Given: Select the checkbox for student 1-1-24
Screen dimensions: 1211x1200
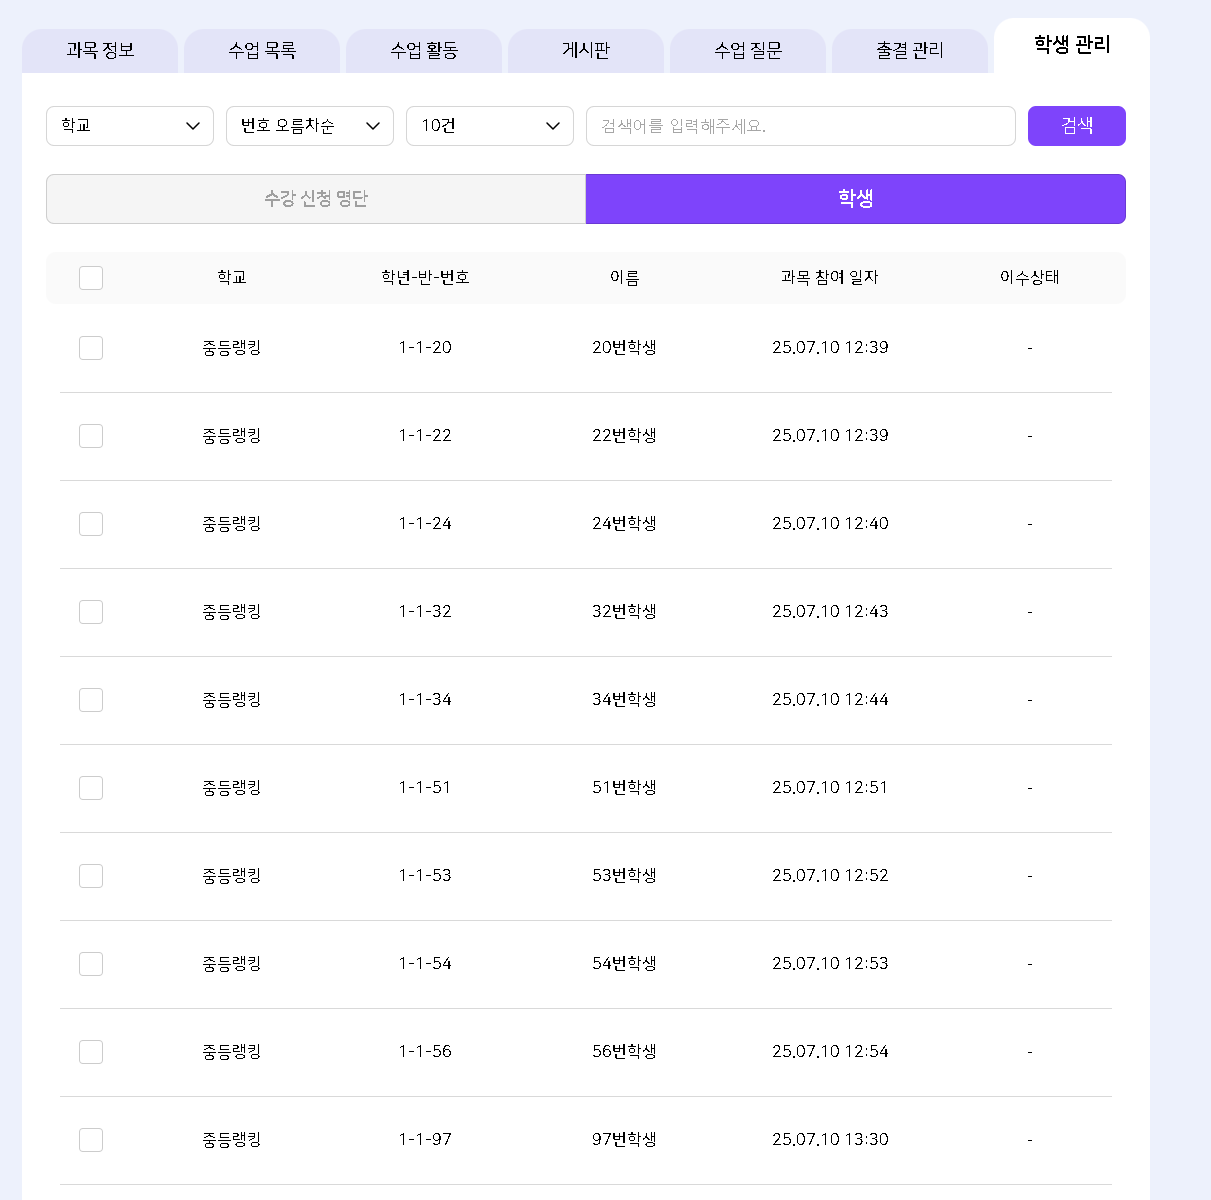Looking at the screenshot, I should click(91, 524).
